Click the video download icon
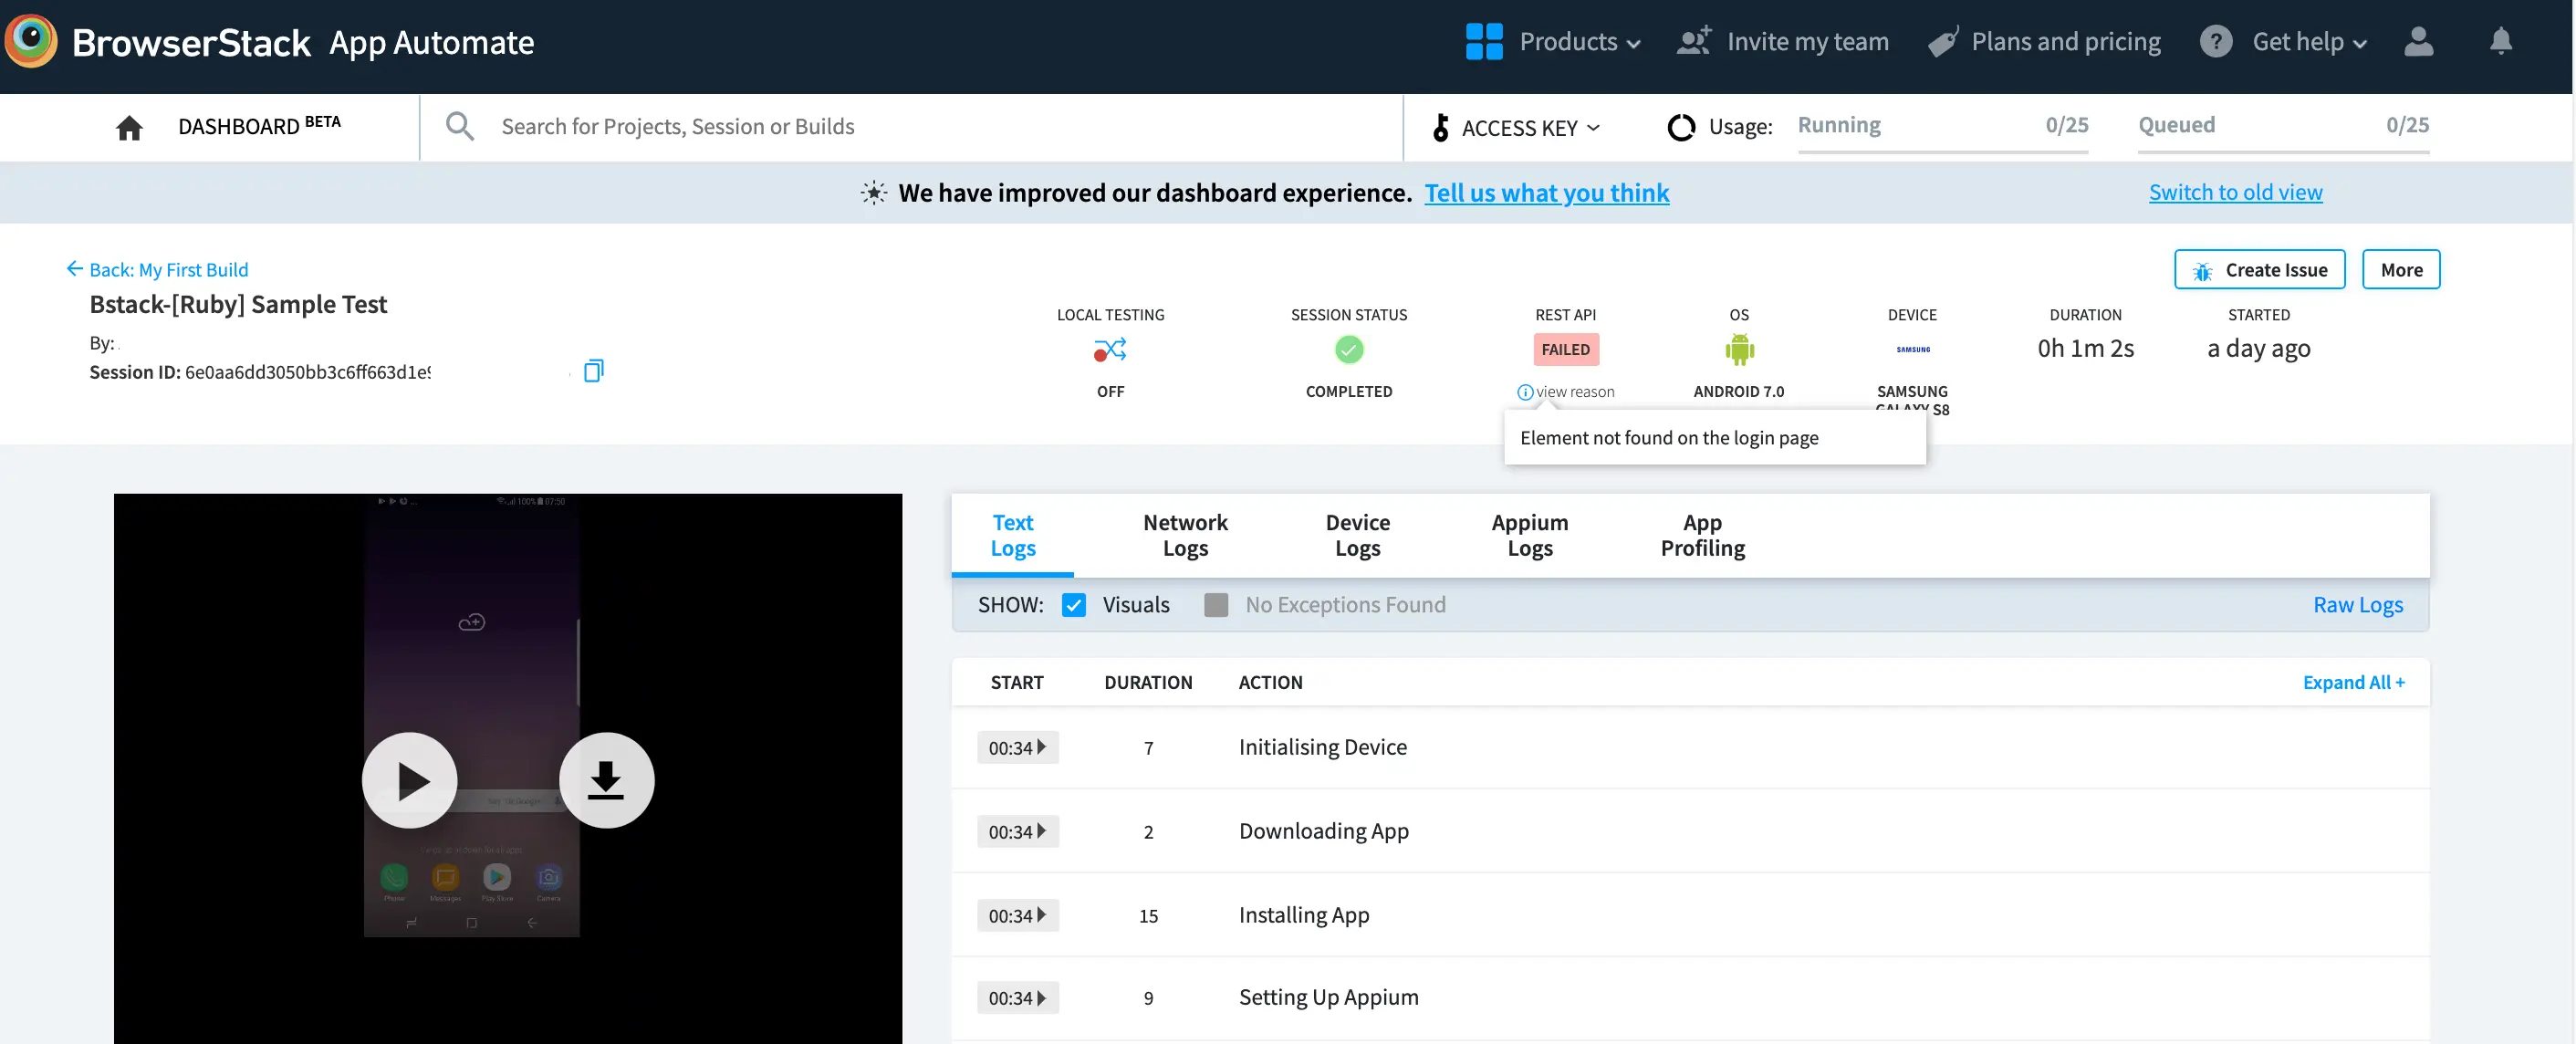This screenshot has height=1044, width=2576. click(x=606, y=780)
